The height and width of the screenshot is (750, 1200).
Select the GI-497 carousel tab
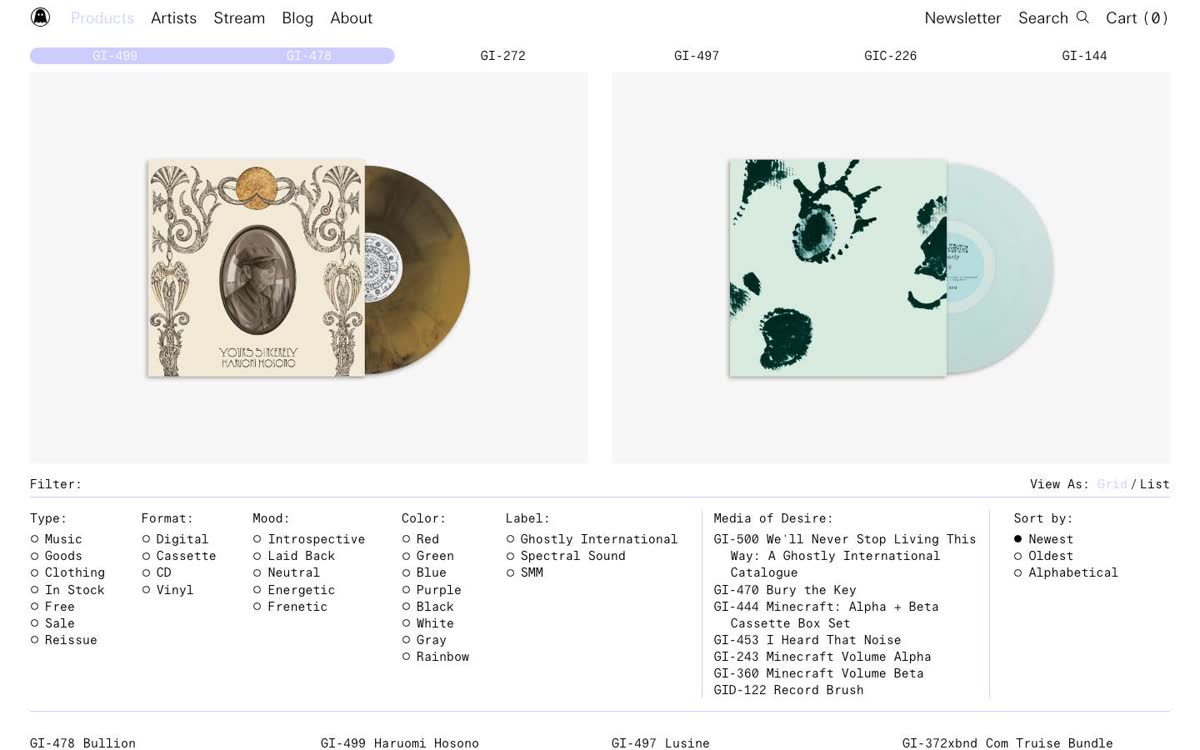697,56
